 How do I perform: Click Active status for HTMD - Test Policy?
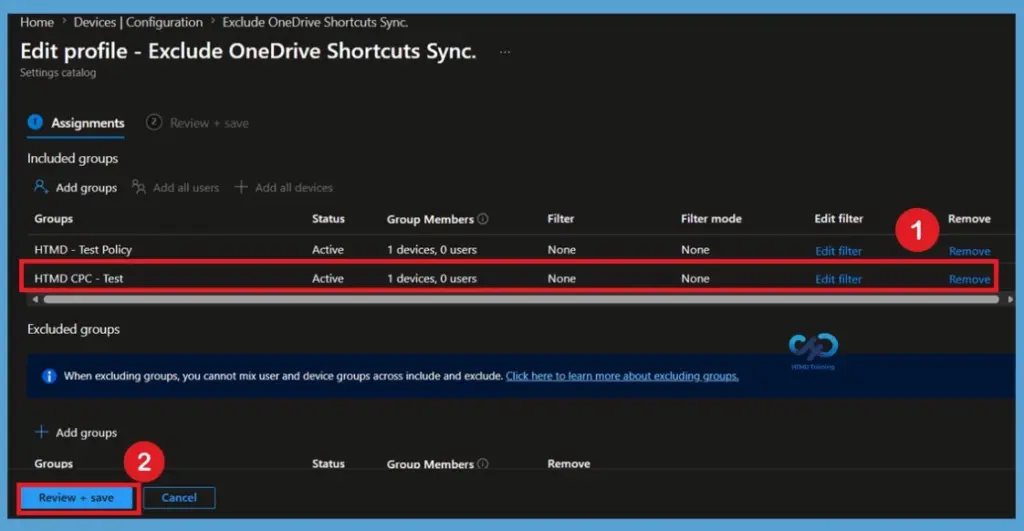click(x=328, y=249)
